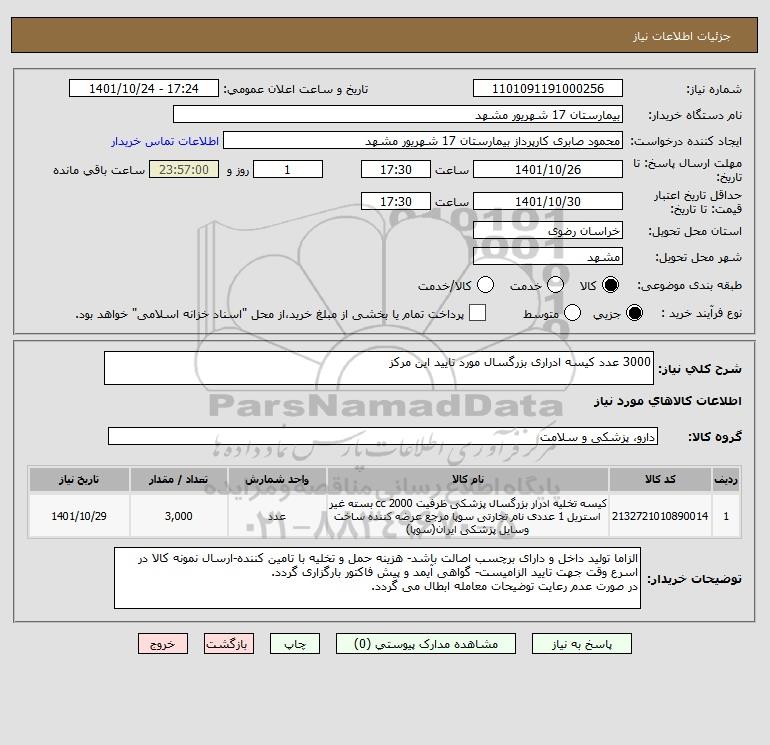Click the price validity date 1401/10/30
The image size is (770, 745).
tap(548, 201)
